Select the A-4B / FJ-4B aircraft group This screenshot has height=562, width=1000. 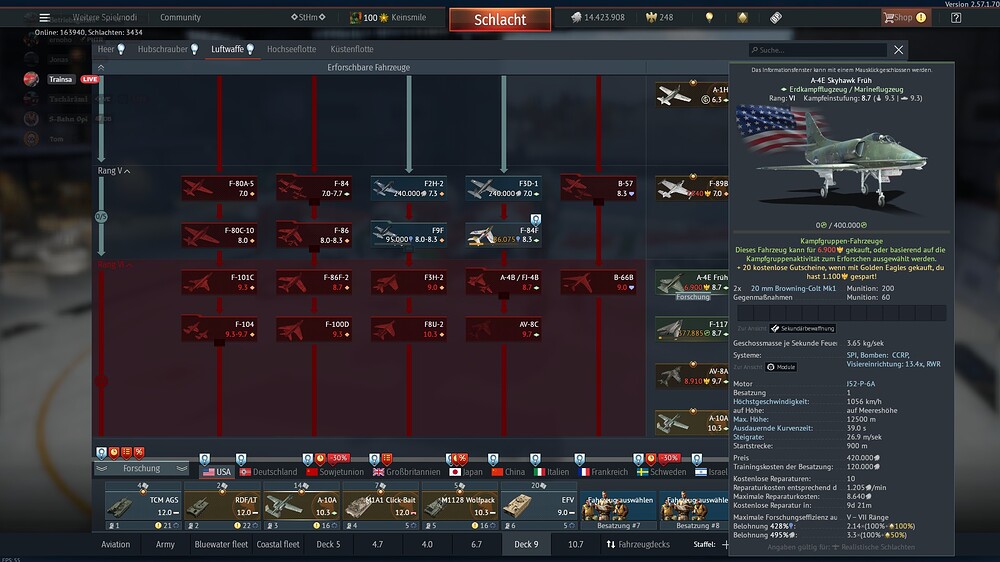click(504, 283)
